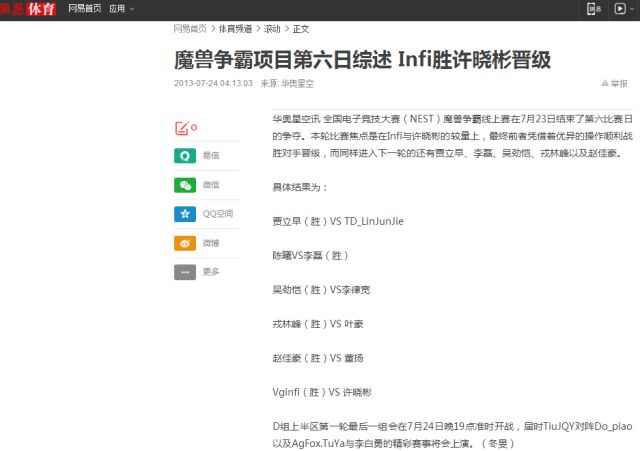
Task: Report the article via 举报
Action: pos(614,84)
